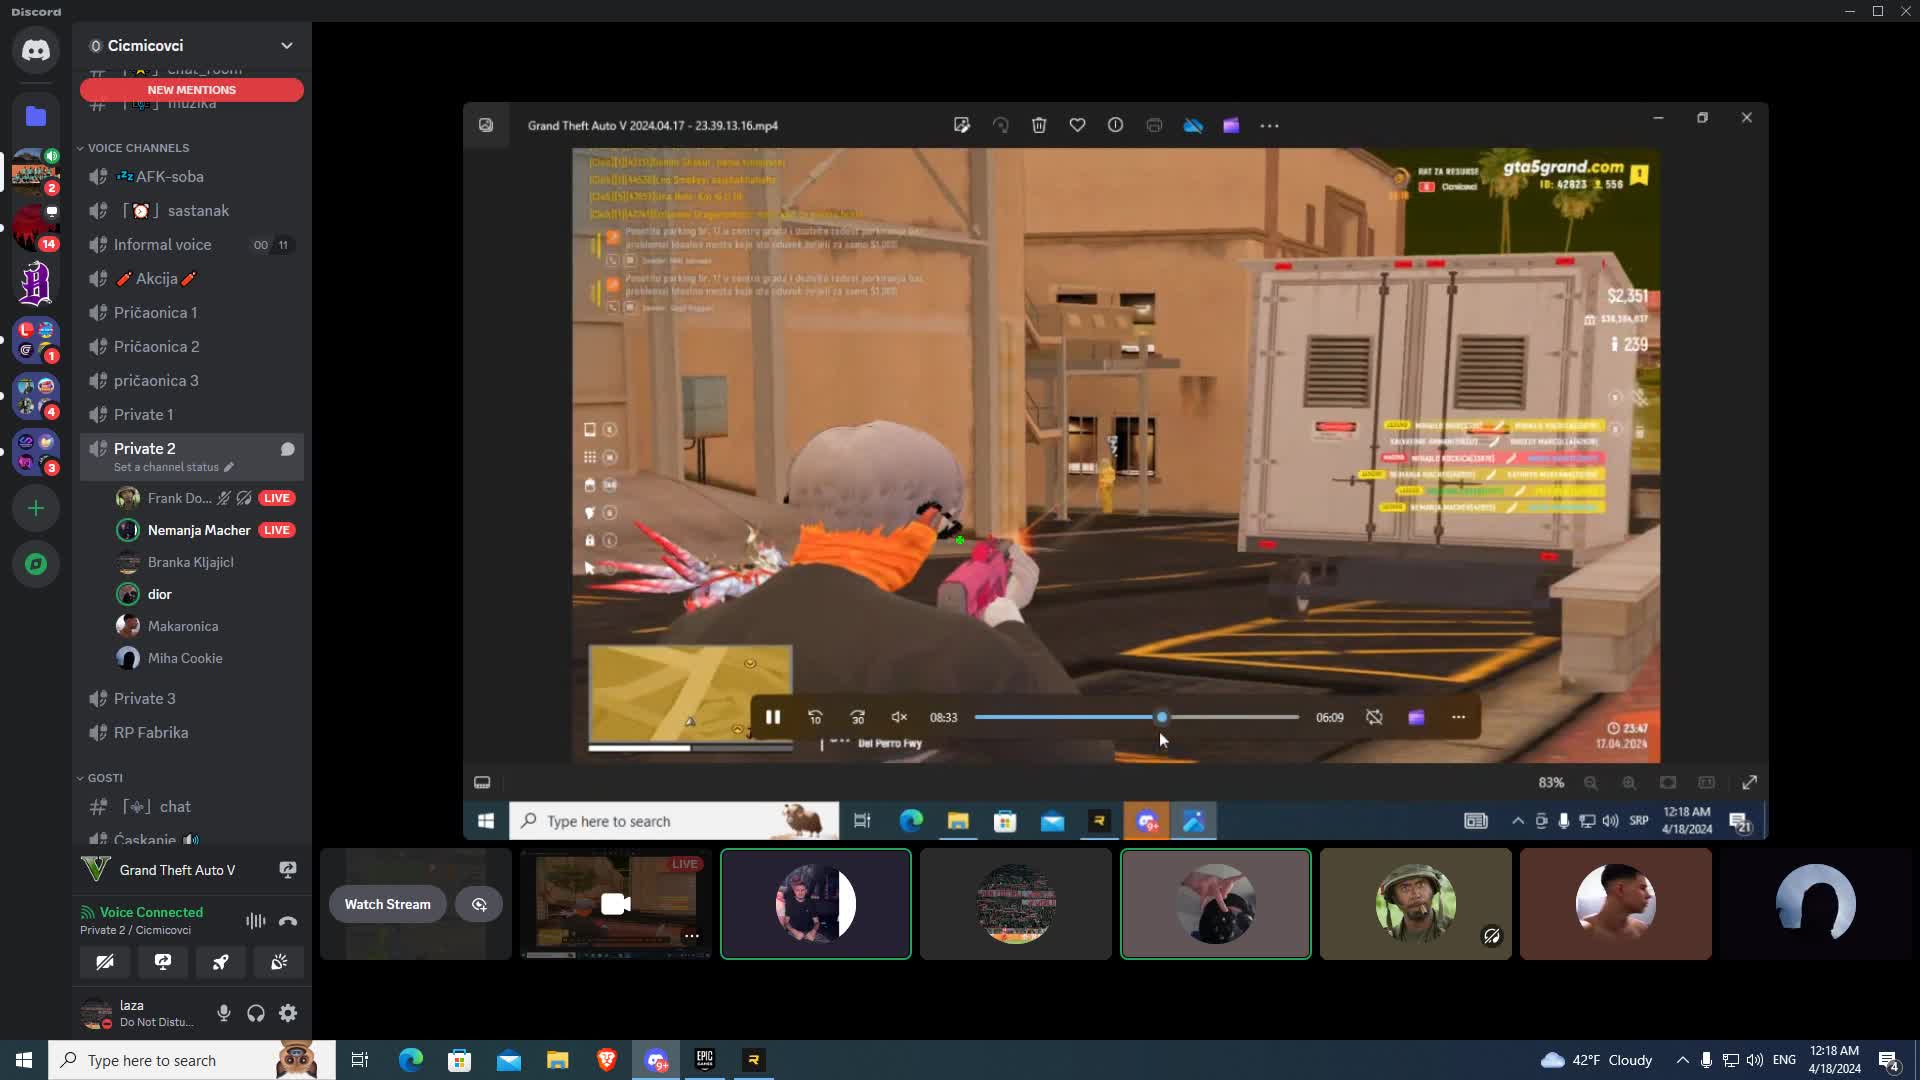The image size is (1920, 1080).
Task: Open Epic Games Launcher from taskbar
Action: (705, 1060)
